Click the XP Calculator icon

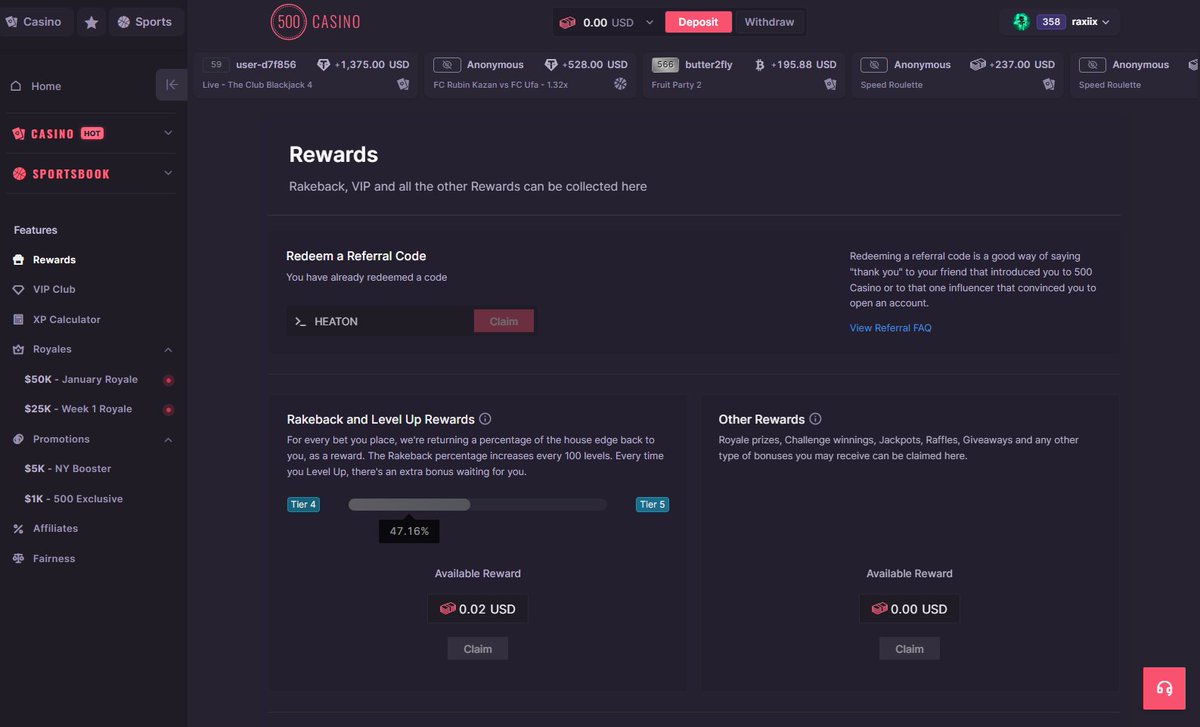pyautogui.click(x=18, y=319)
